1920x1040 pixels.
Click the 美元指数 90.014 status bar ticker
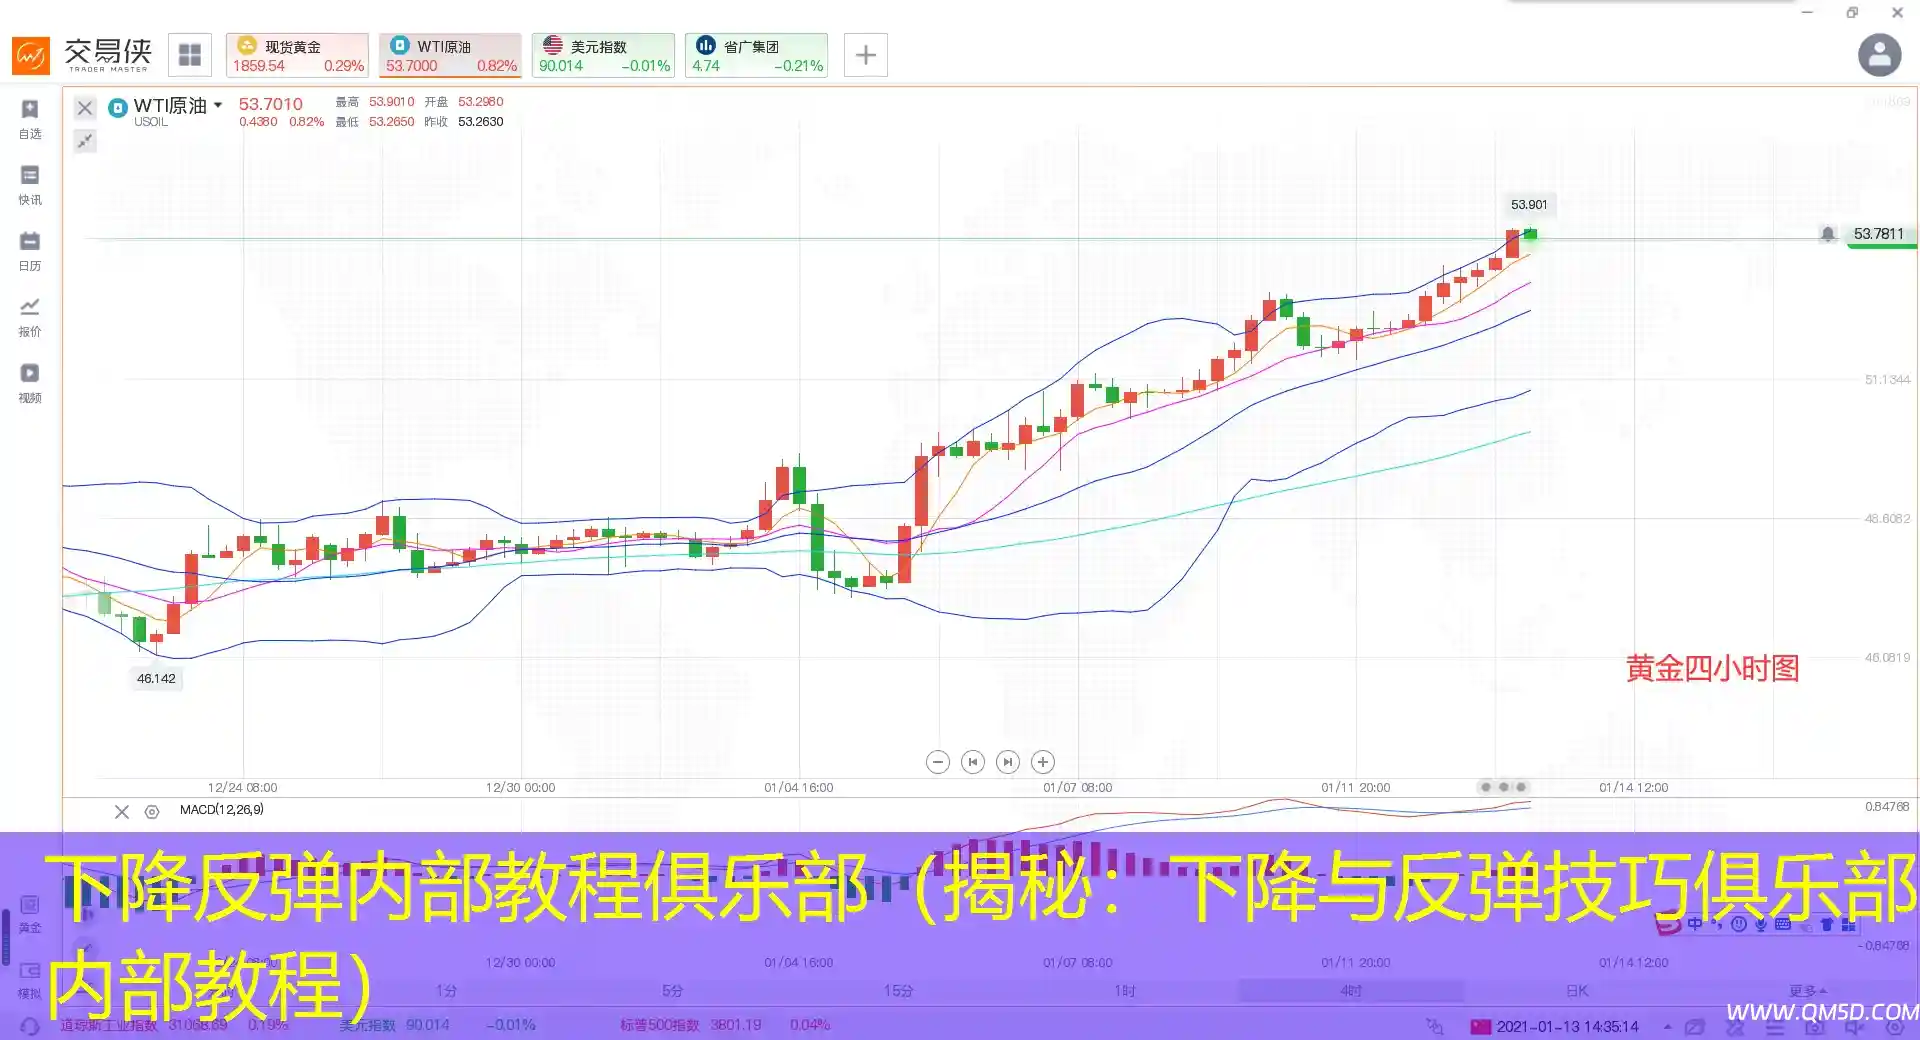pos(438,1025)
